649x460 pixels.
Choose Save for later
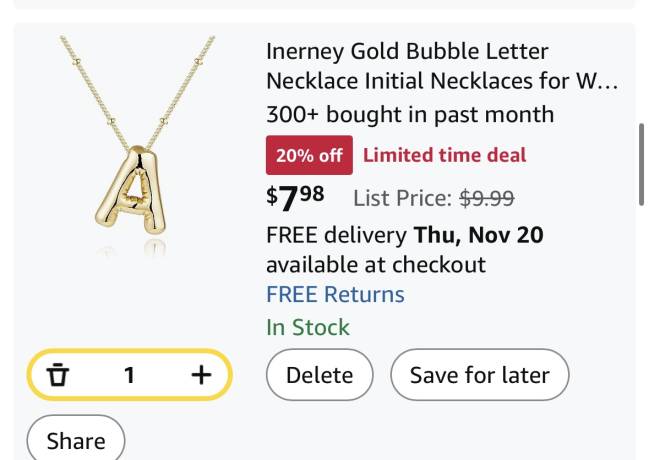(479, 375)
